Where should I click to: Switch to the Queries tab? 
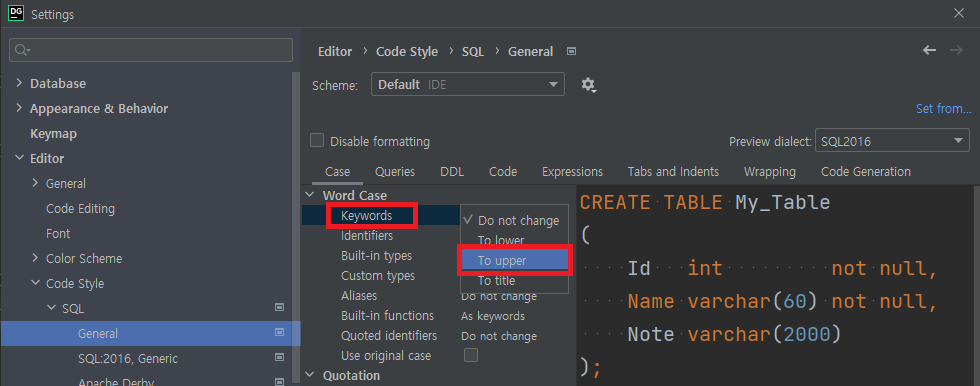395,171
